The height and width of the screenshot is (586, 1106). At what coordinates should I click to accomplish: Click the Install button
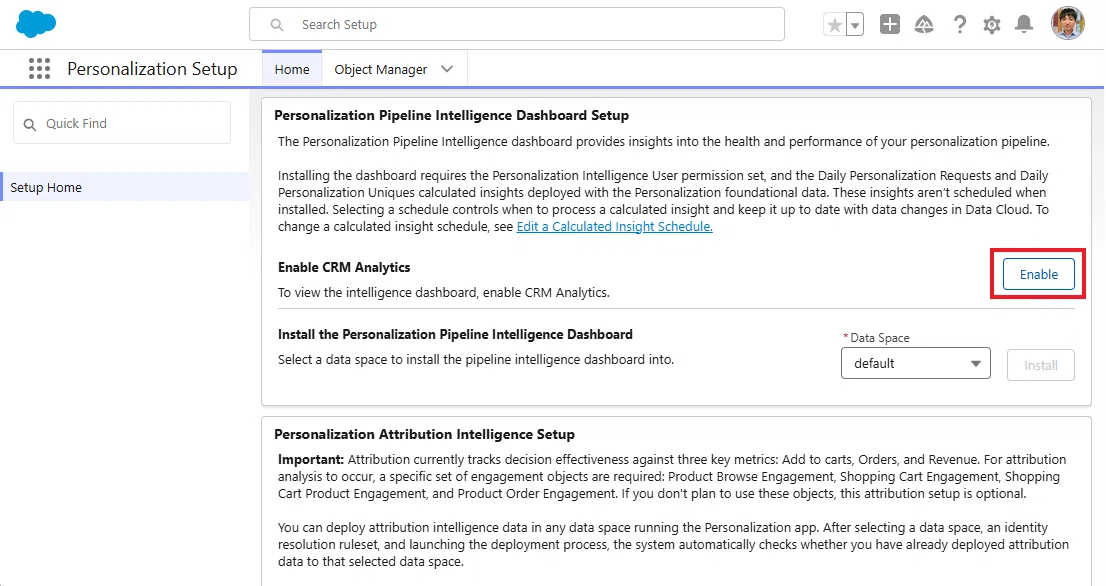click(1040, 365)
